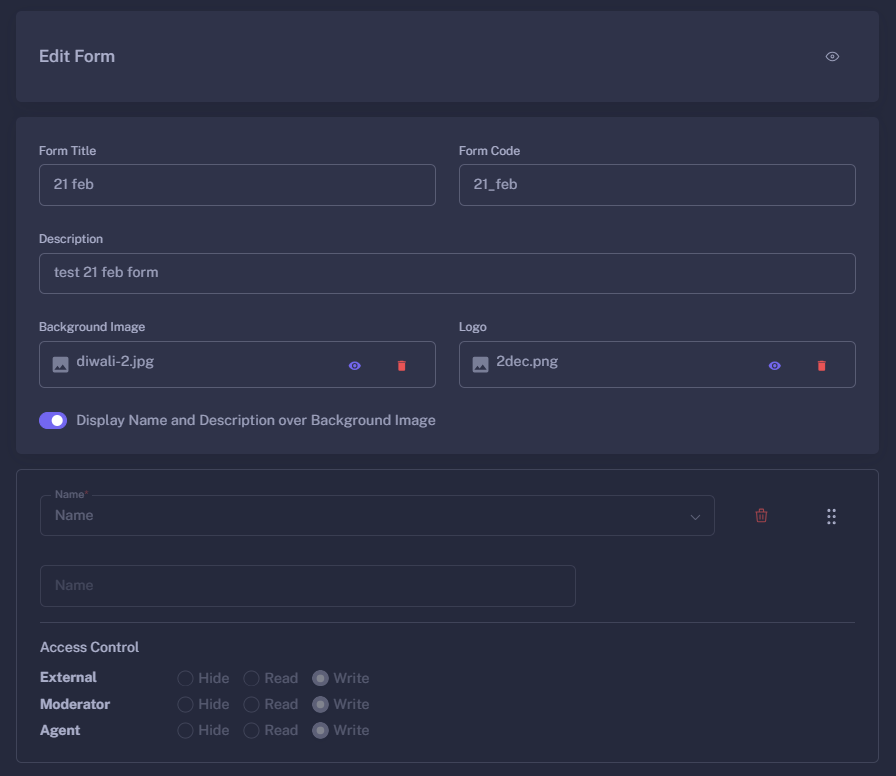The image size is (896, 776).
Task: Click the Description field with test 21 feb form
Action: (x=447, y=273)
